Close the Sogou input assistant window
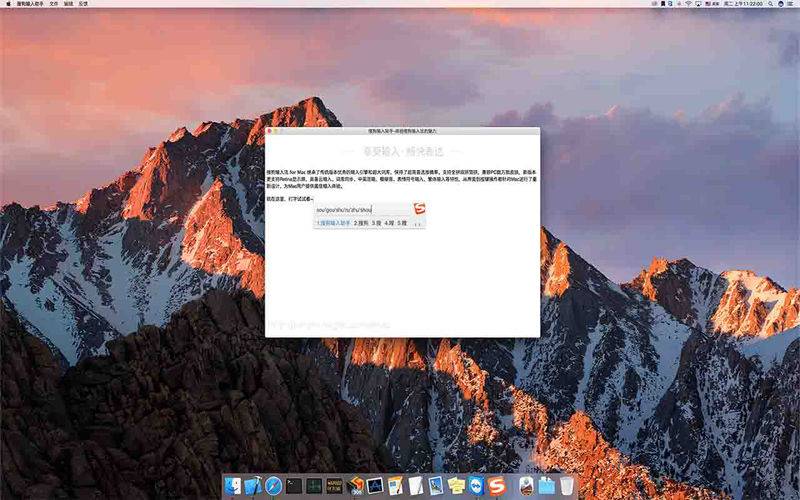Image resolution: width=800 pixels, height=500 pixels. pos(269,131)
